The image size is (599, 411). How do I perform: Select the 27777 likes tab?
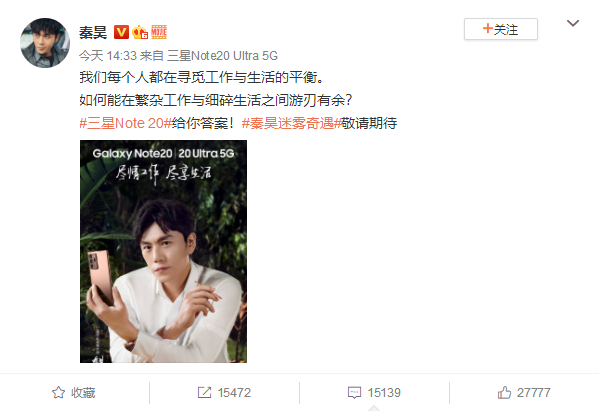[524, 393]
